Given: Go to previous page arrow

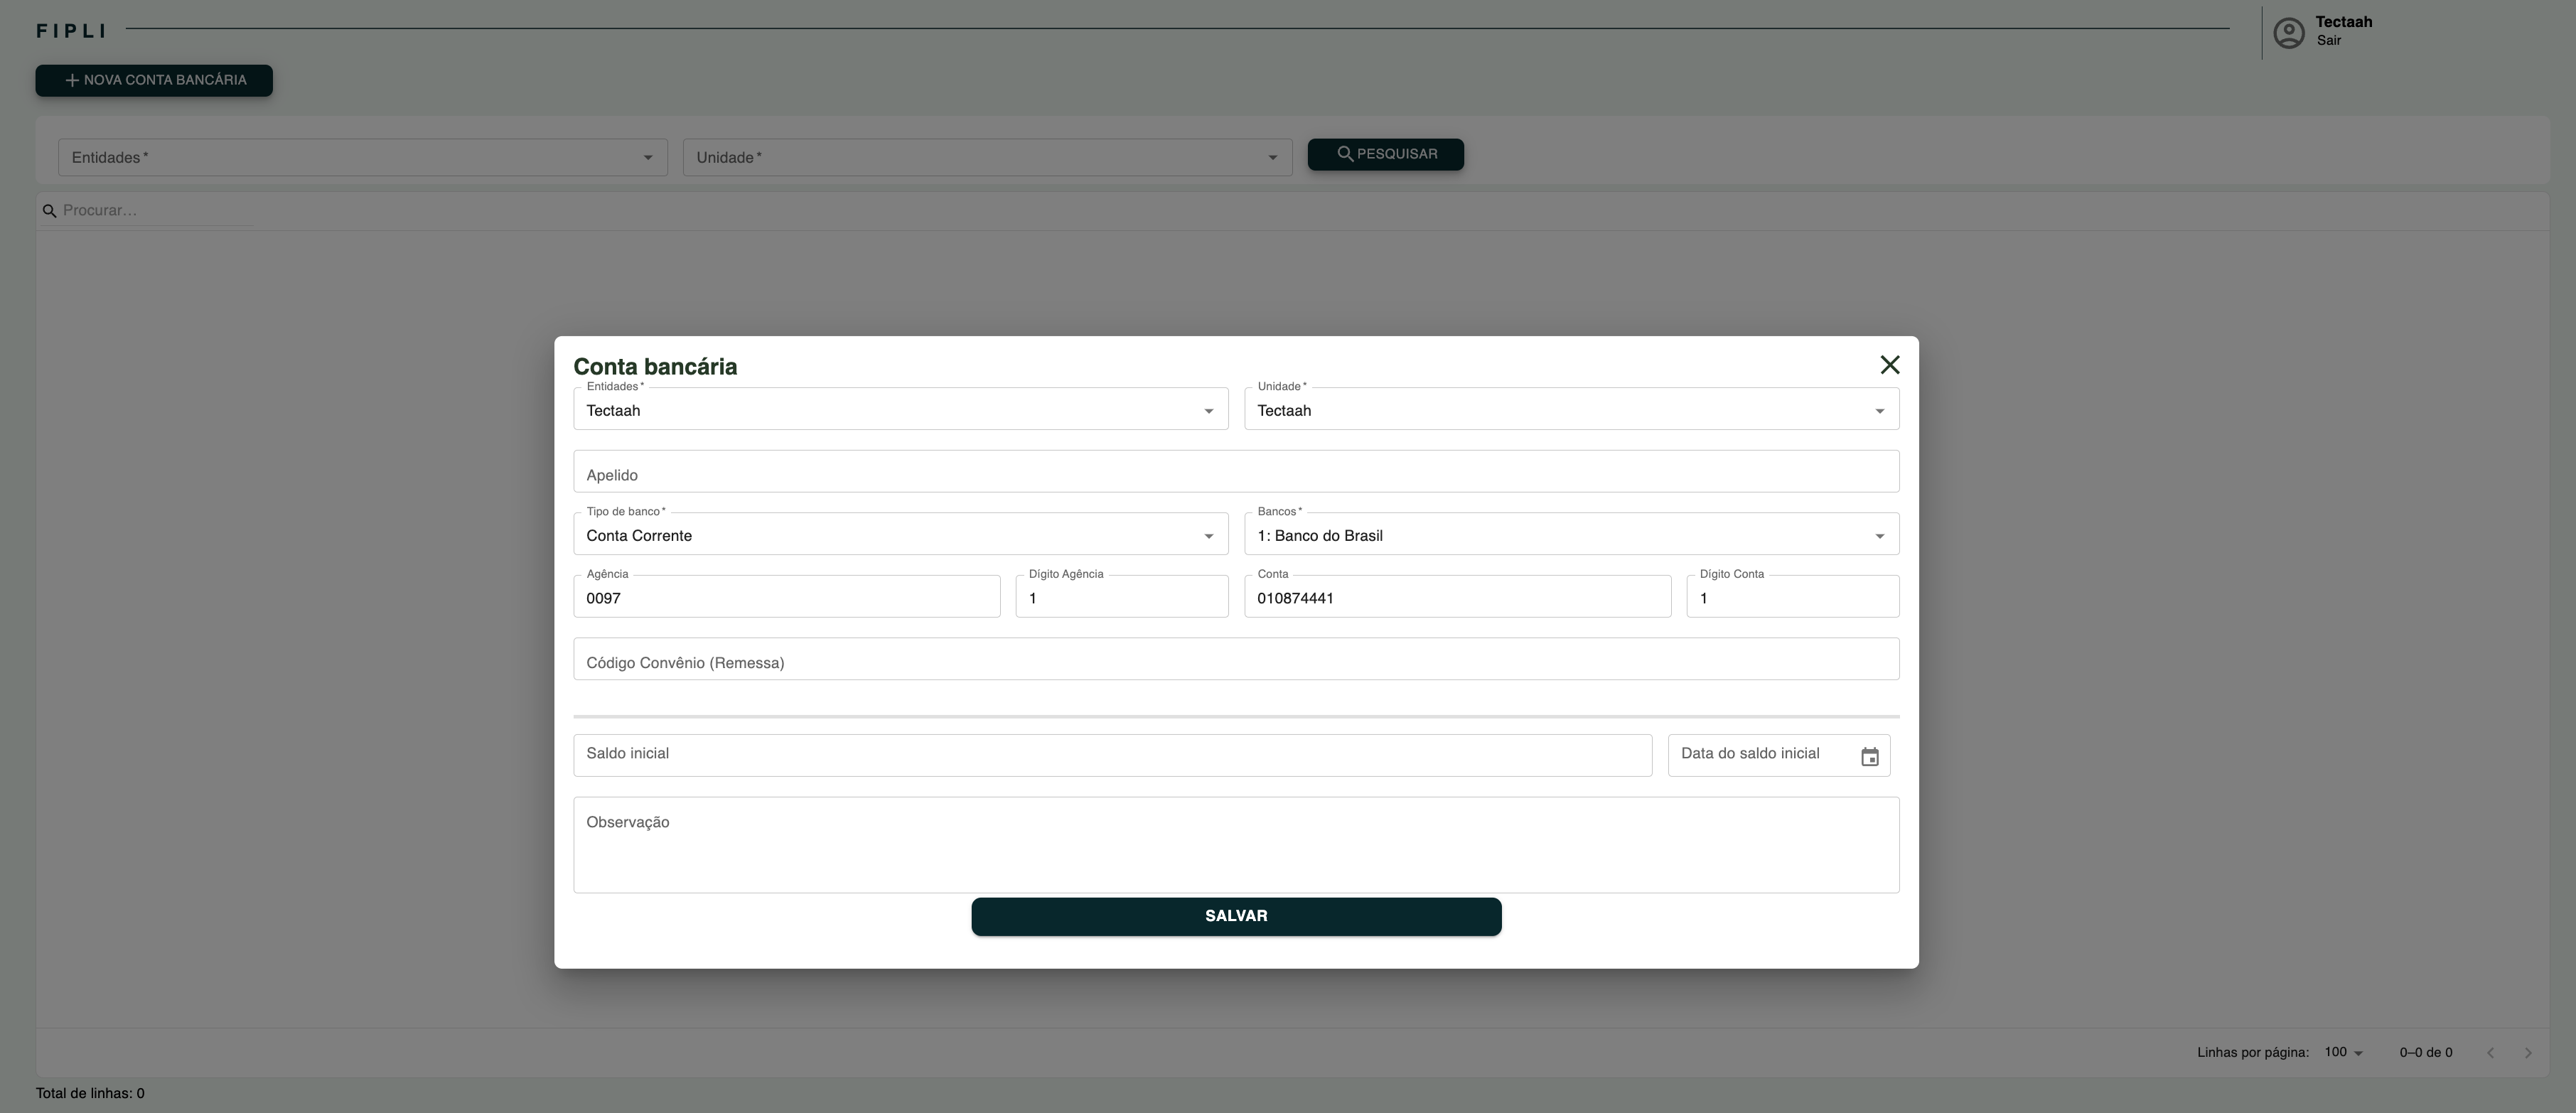Looking at the screenshot, I should [x=2490, y=1053].
